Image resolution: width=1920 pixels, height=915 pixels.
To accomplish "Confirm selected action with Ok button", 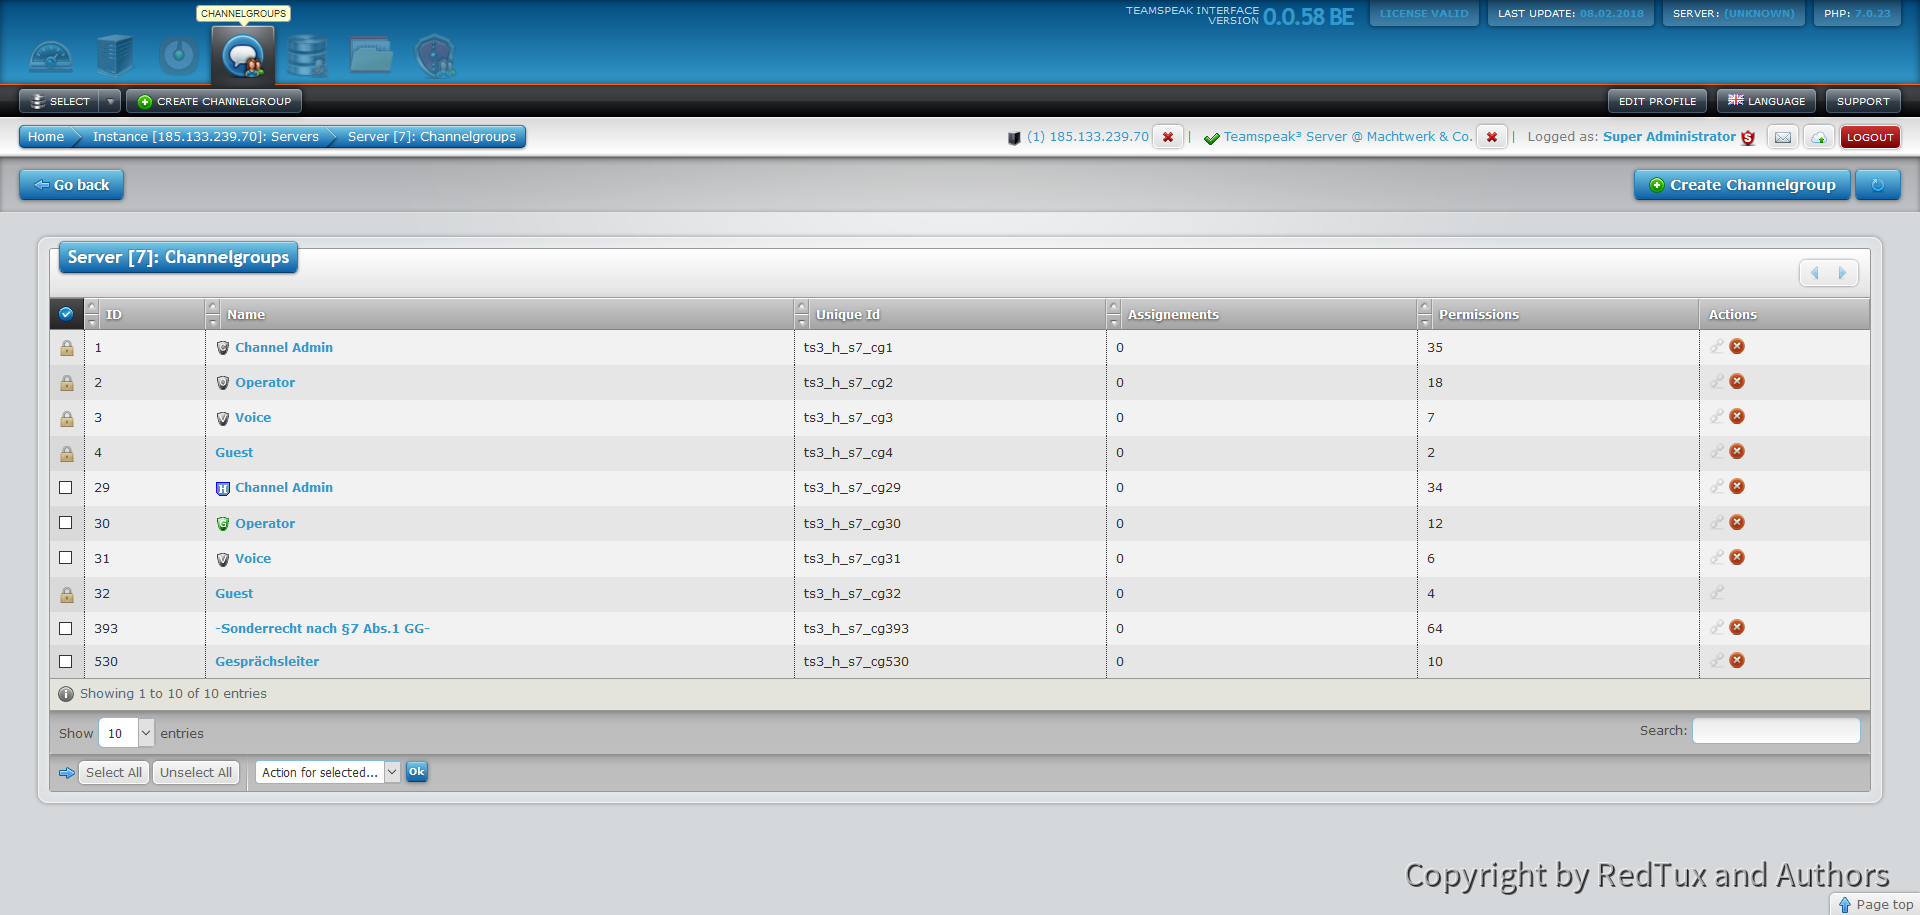I will 417,772.
